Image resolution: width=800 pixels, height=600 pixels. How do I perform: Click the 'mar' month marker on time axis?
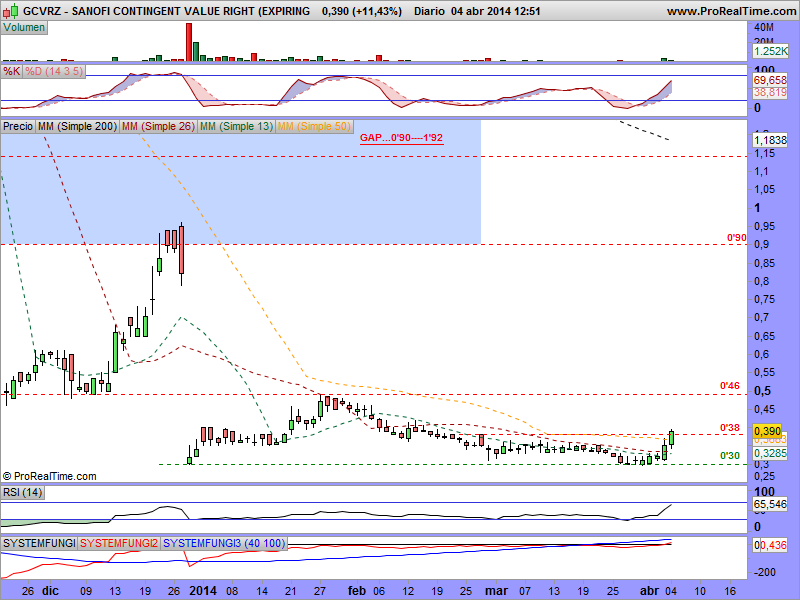[496, 591]
